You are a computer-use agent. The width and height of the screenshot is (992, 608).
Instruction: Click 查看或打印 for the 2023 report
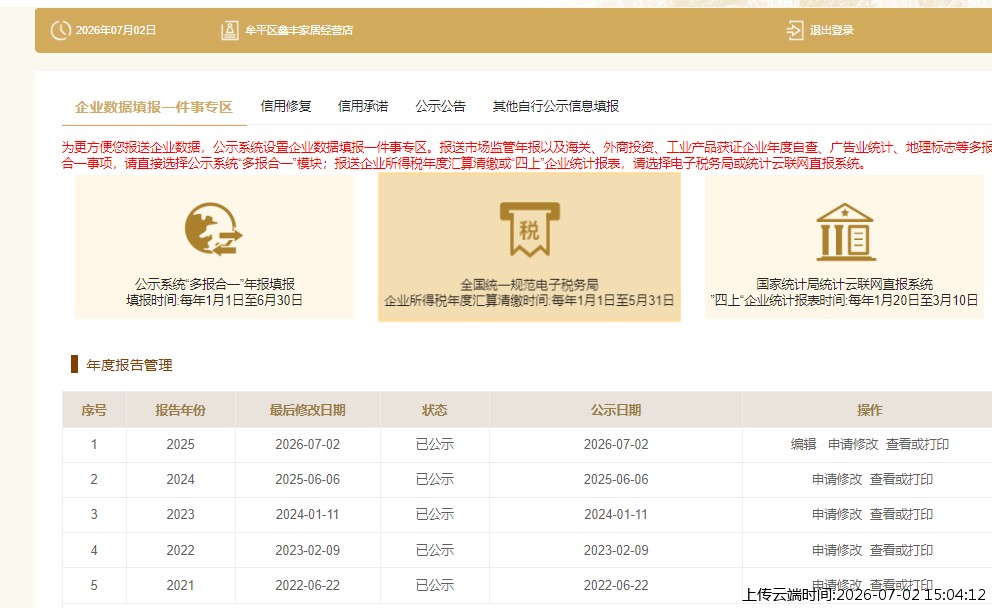pyautogui.click(x=902, y=514)
